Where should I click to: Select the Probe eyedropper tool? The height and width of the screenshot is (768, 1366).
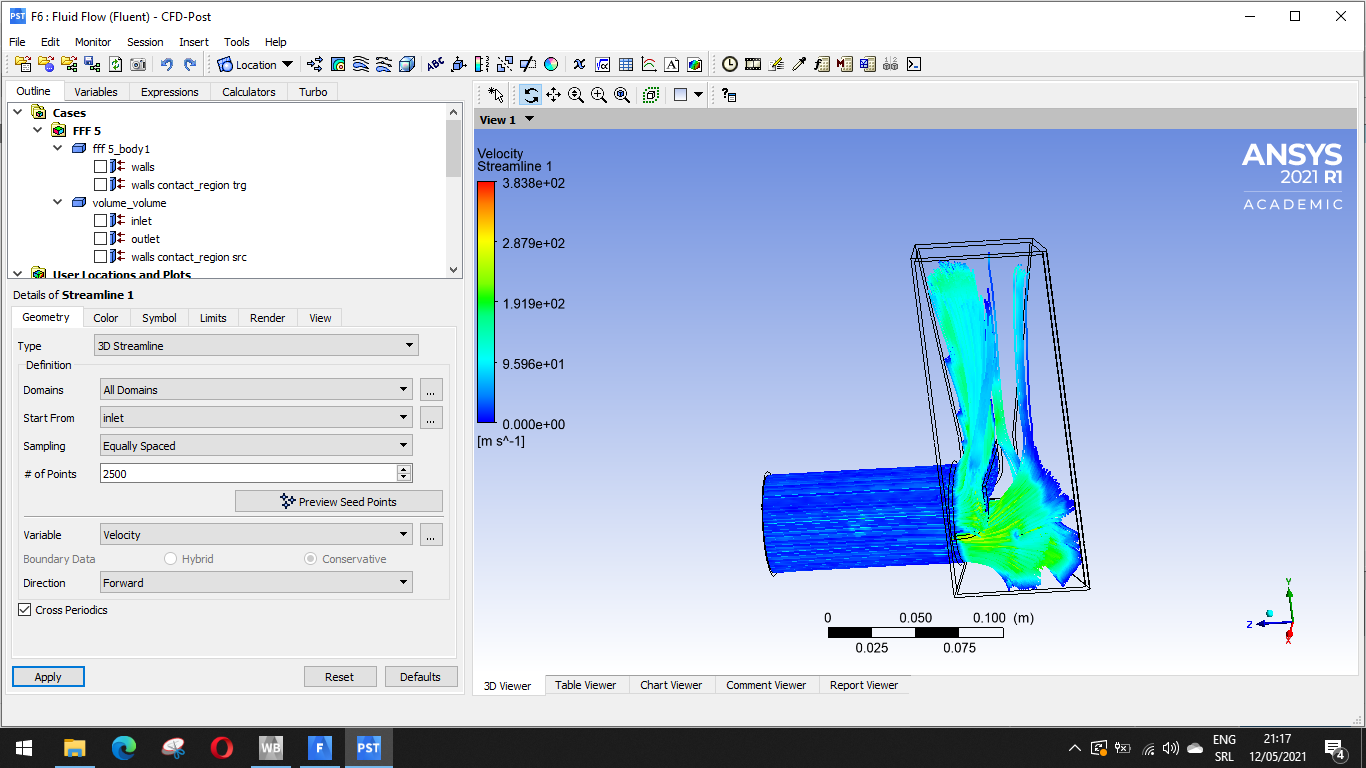point(799,64)
